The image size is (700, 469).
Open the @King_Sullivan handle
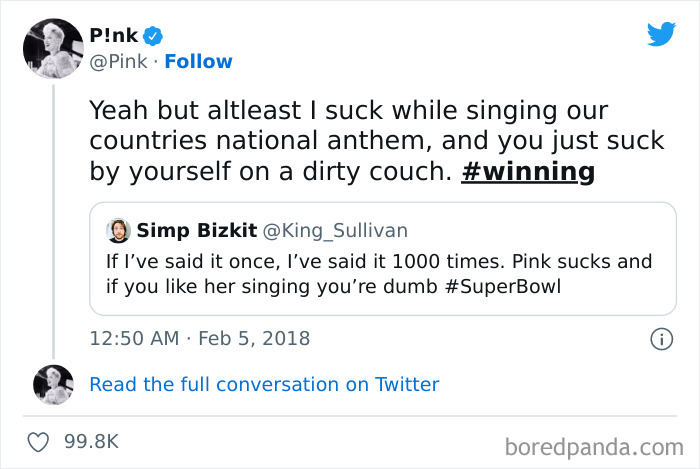click(335, 231)
